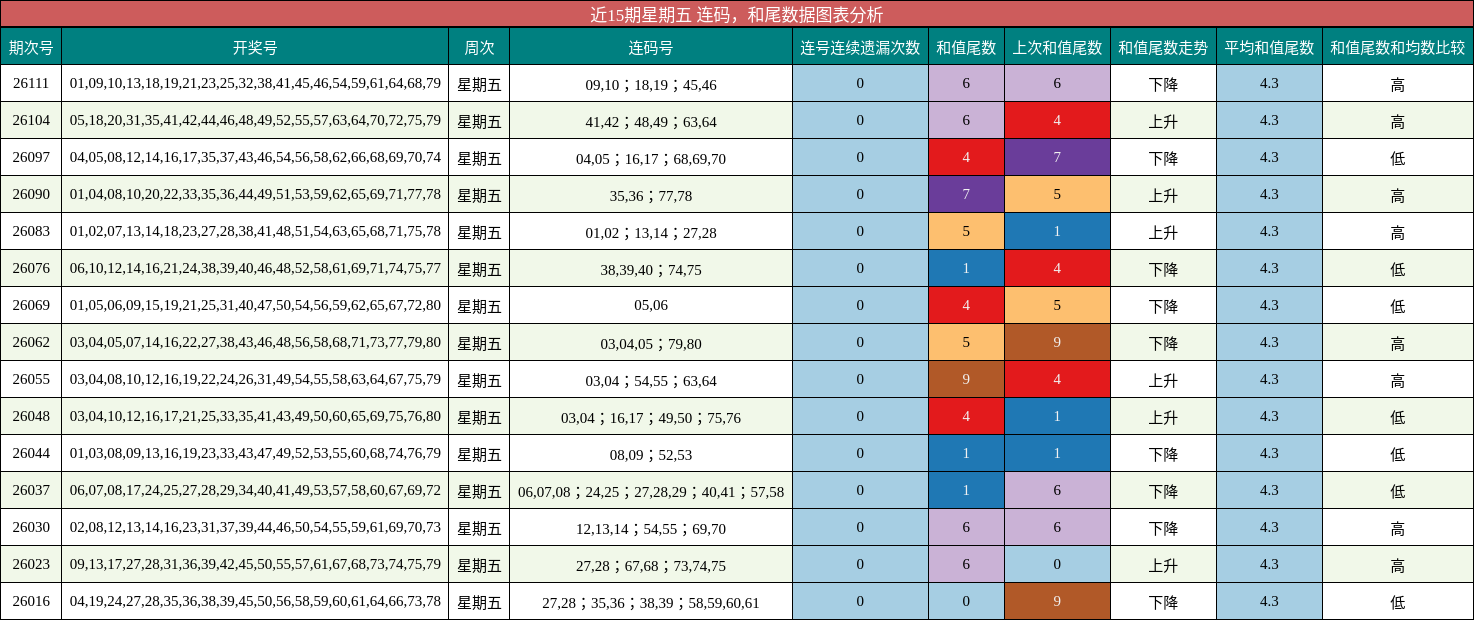This screenshot has width=1474, height=620.
Task: Click the 和值尾数 column header
Action: [x=966, y=47]
